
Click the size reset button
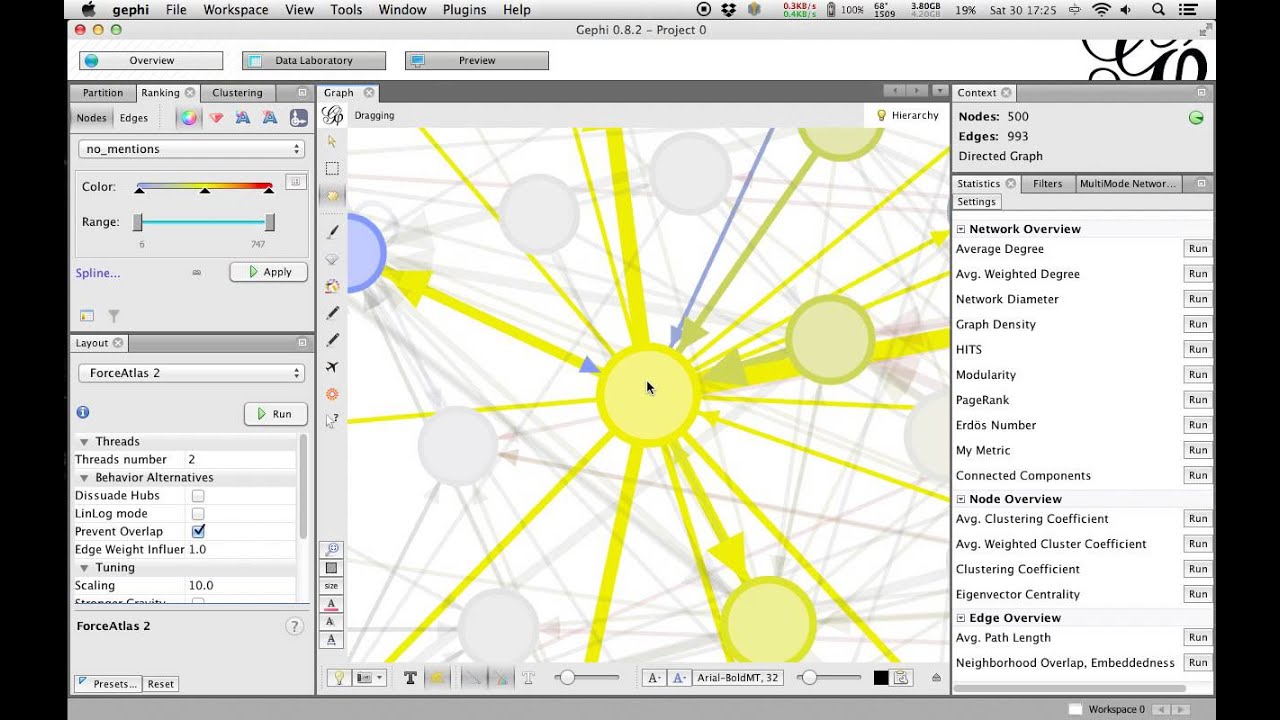(331, 585)
